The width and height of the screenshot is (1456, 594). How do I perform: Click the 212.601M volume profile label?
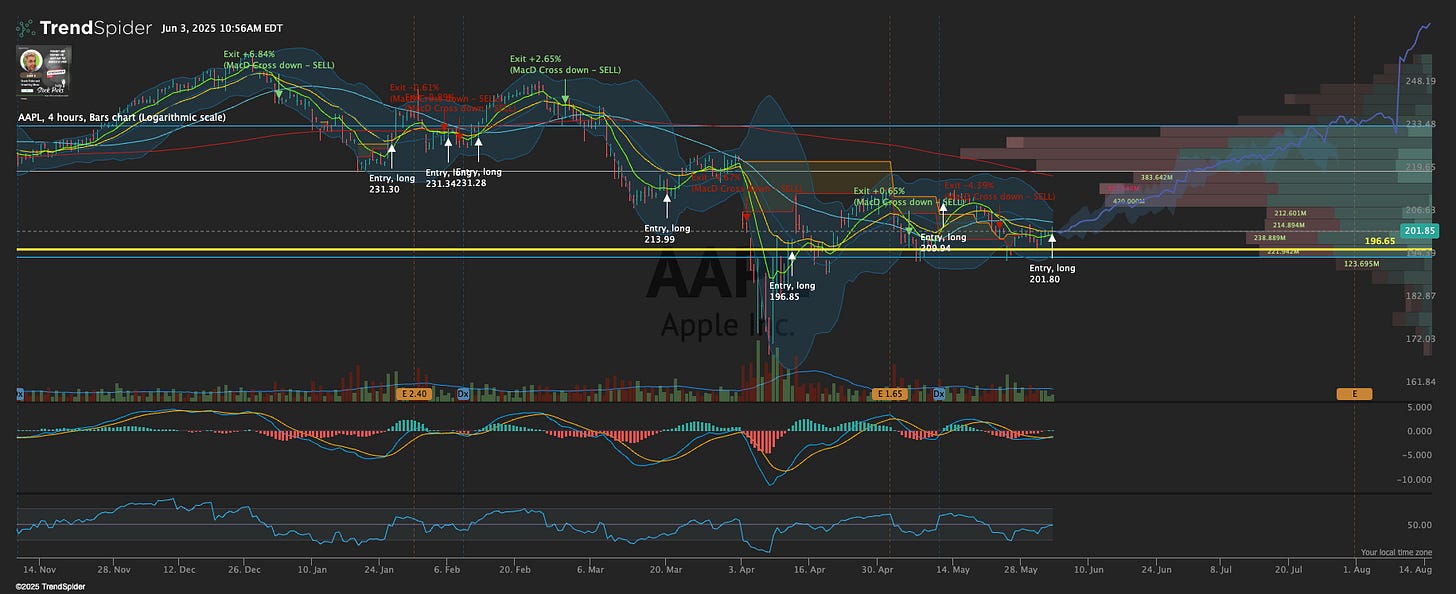(x=1291, y=213)
